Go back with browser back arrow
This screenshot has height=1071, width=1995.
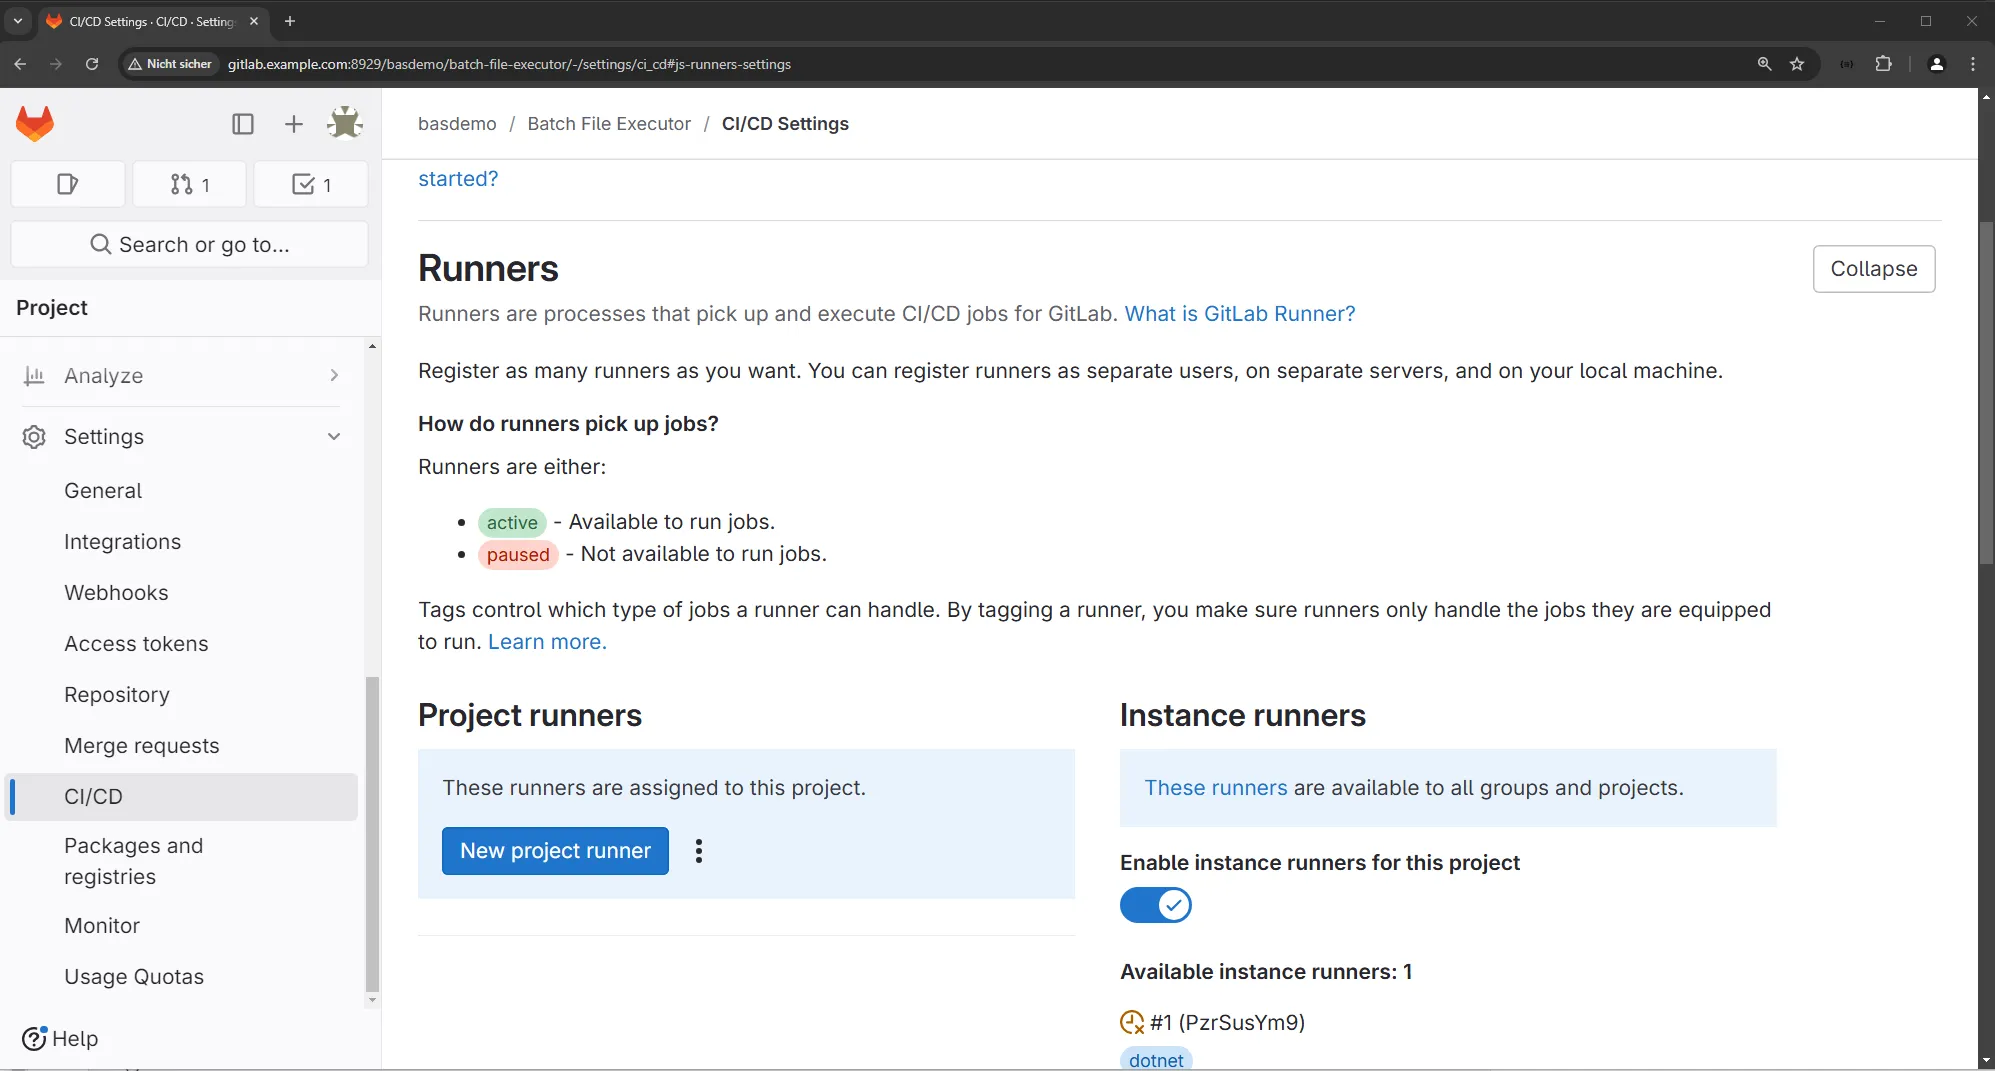20,64
